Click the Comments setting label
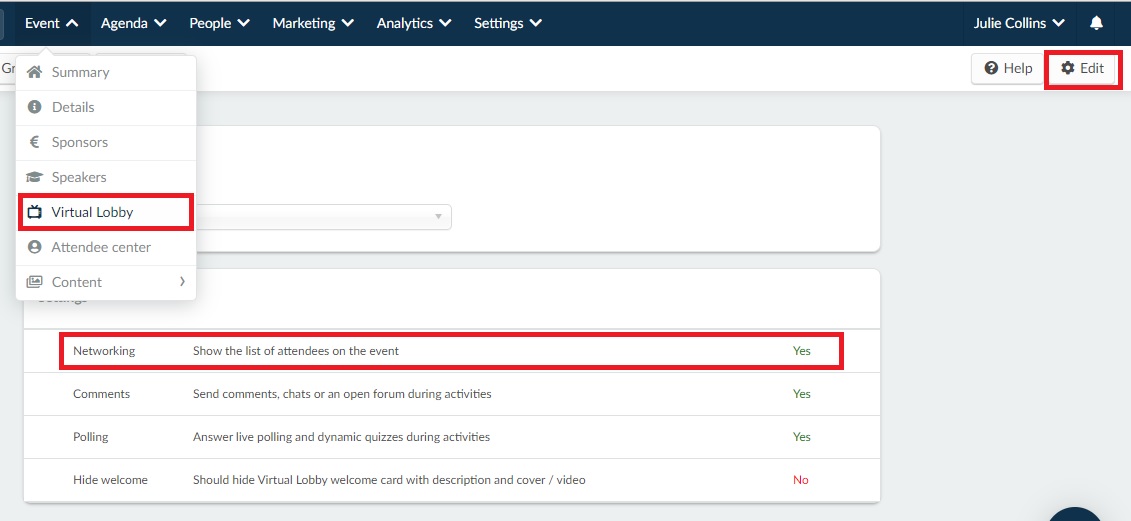Image resolution: width=1131 pixels, height=521 pixels. [x=102, y=394]
